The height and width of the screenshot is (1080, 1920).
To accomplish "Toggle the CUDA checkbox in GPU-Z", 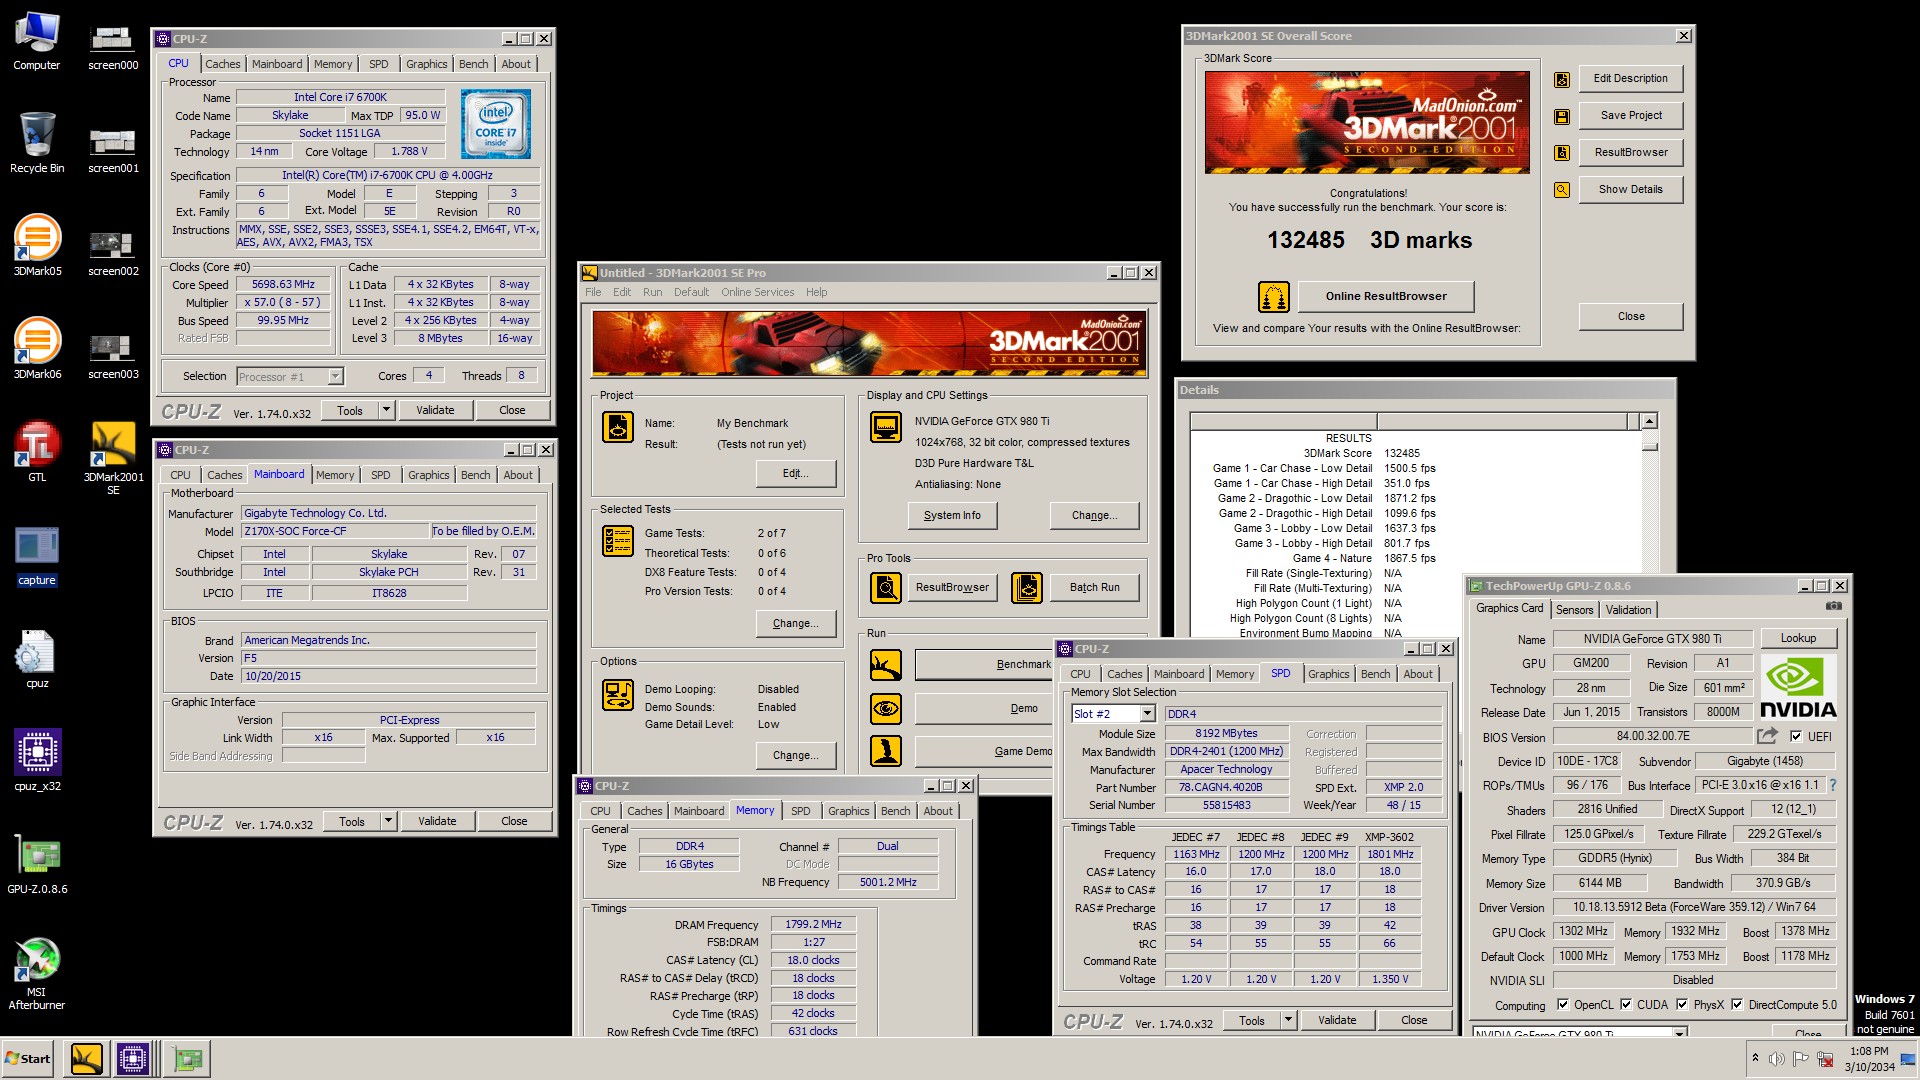I will (x=1626, y=1005).
